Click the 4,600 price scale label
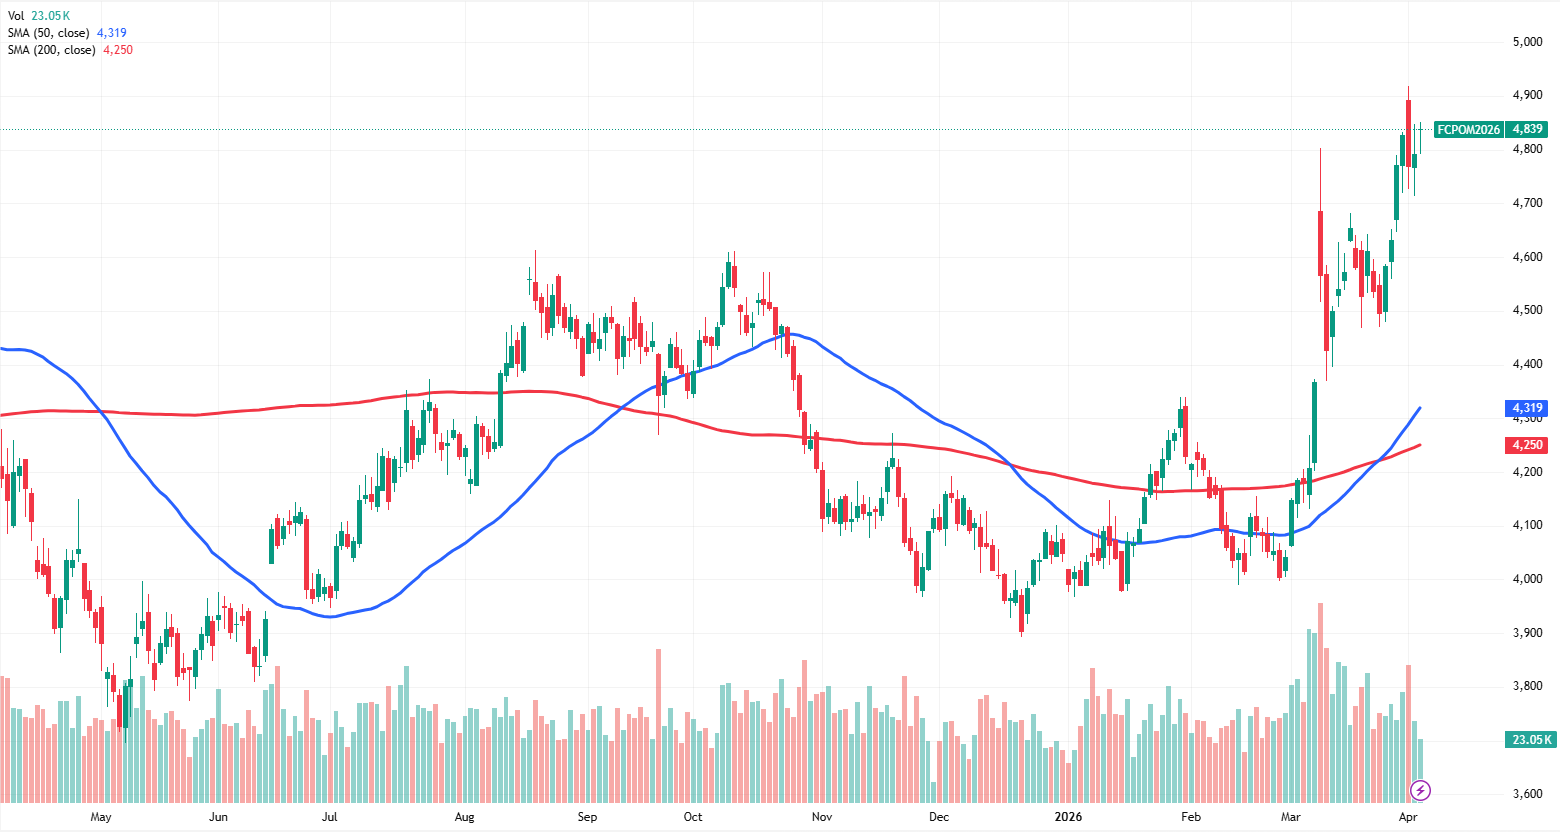The height and width of the screenshot is (832, 1560). (x=1527, y=257)
